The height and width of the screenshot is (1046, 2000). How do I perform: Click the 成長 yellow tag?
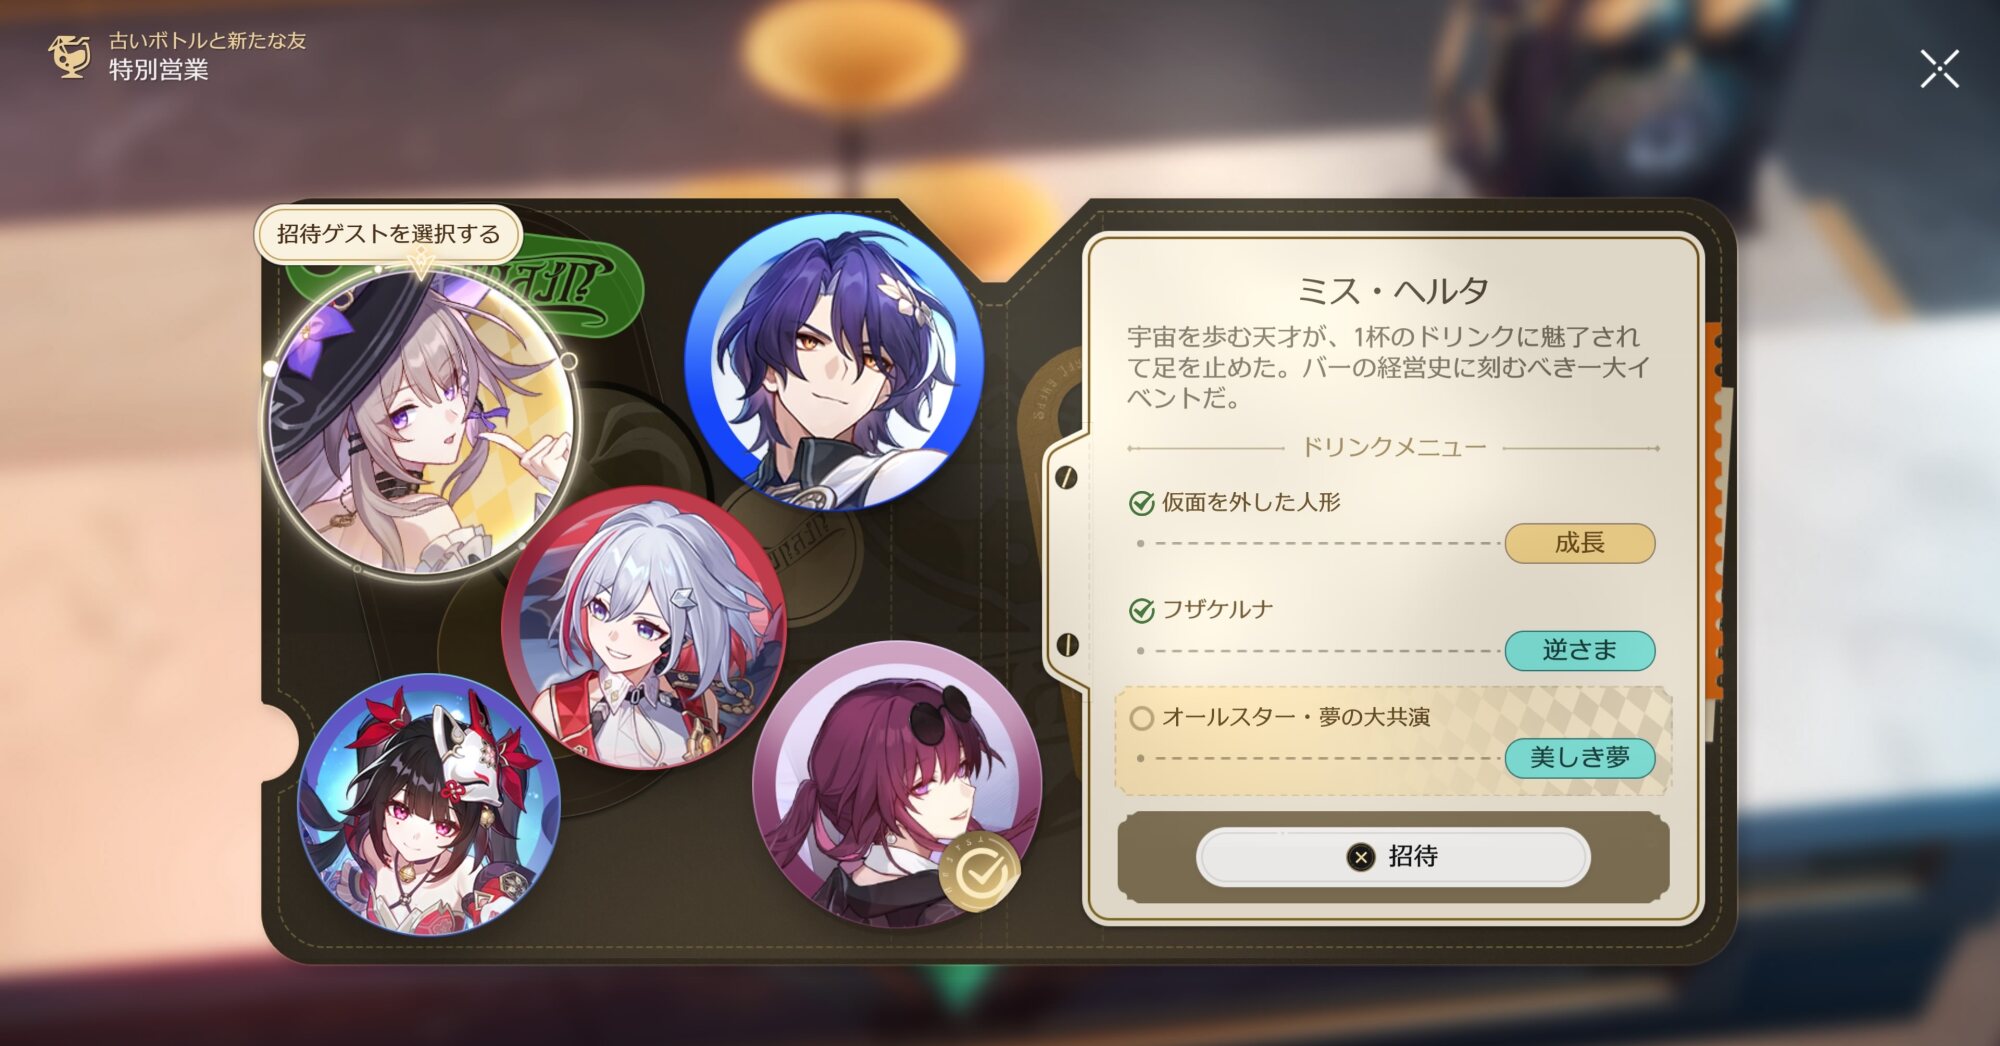1580,543
